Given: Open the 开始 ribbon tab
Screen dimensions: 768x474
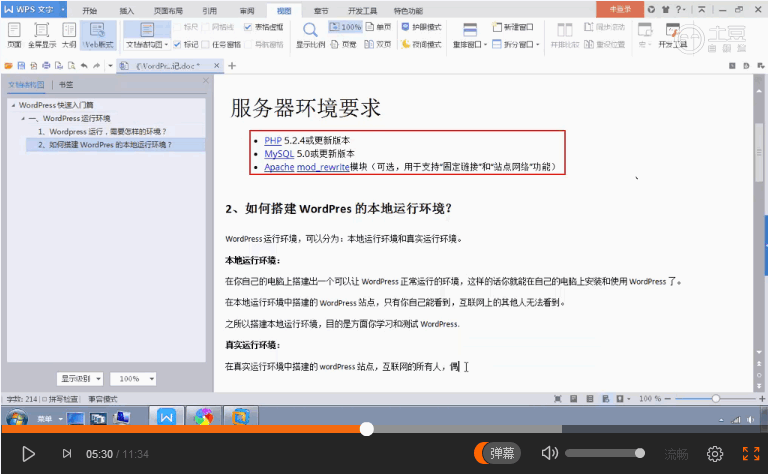Looking at the screenshot, I should pyautogui.click(x=90, y=11).
